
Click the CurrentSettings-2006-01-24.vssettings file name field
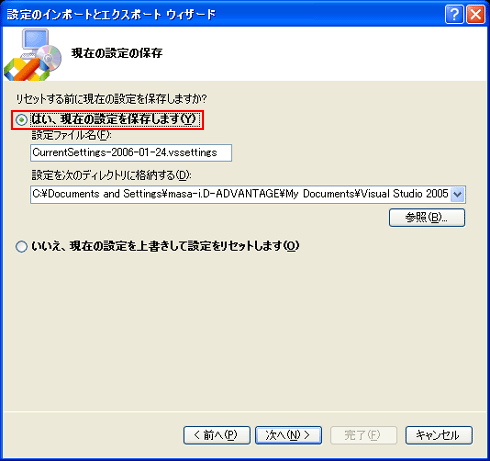click(131, 153)
